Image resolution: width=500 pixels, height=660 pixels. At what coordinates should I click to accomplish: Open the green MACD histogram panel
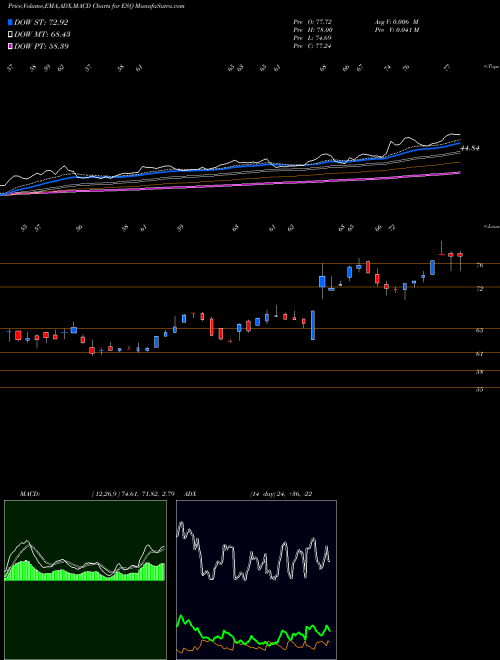85,580
